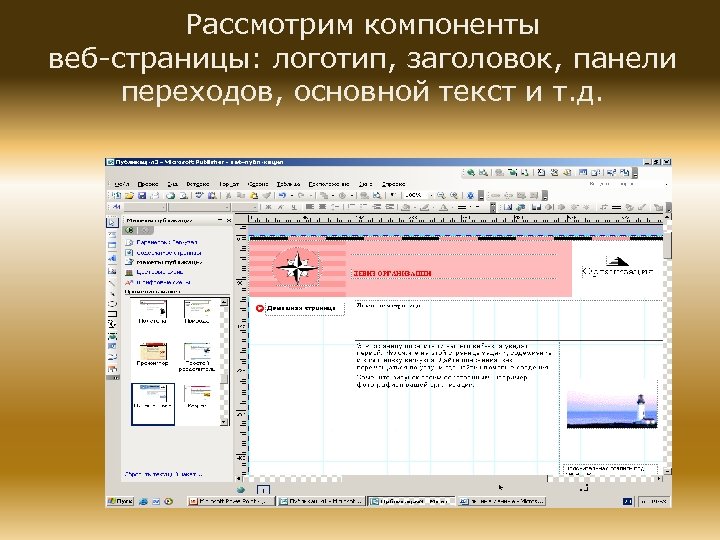Click the Paste clipboard icon
Image resolution: width=720 pixels, height=540 pixels.
tap(253, 196)
